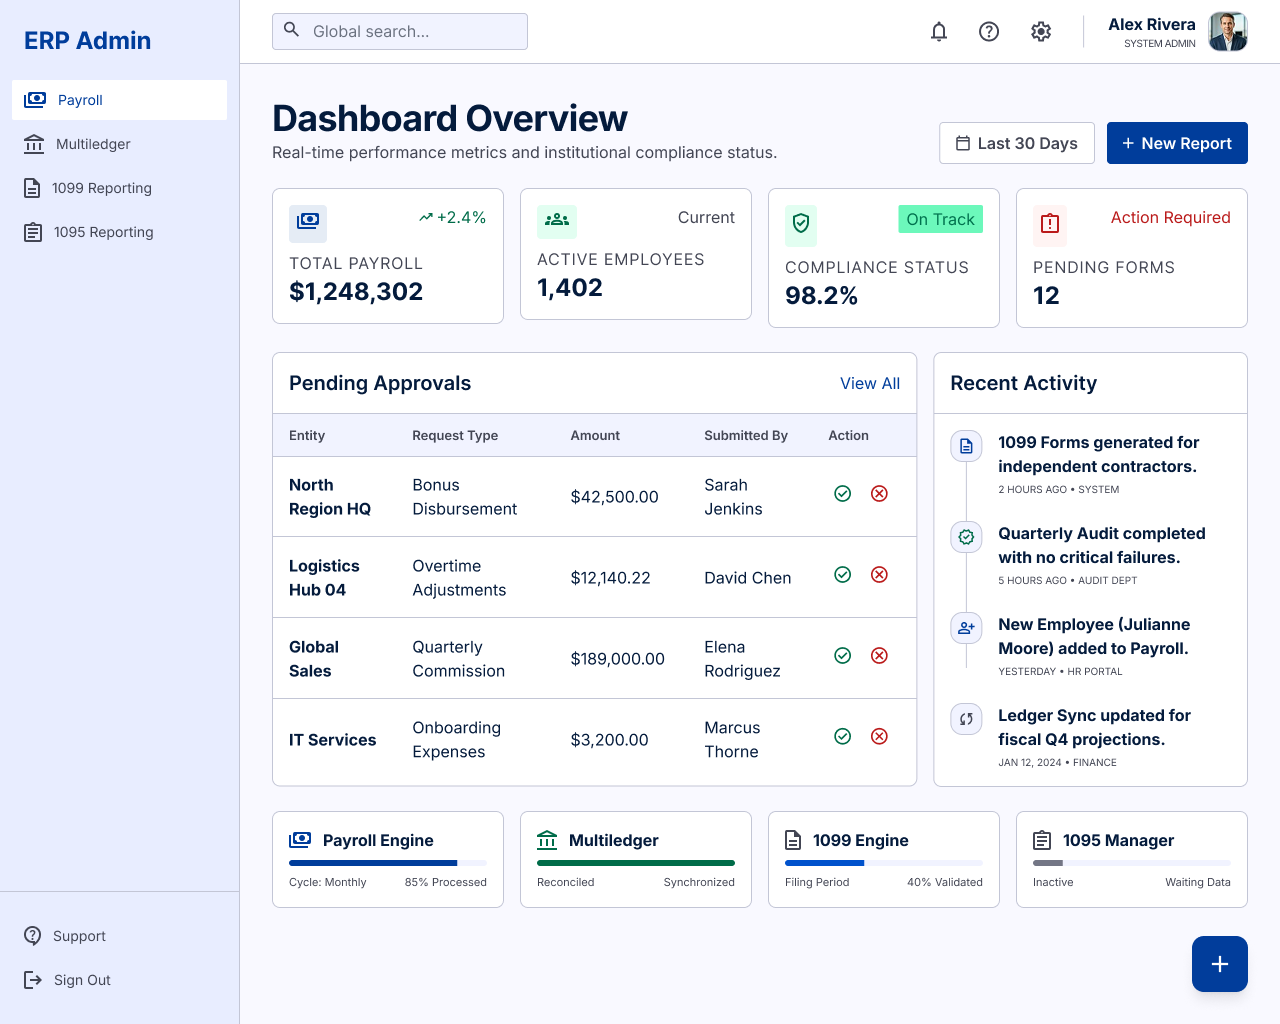Click the ERP Admin logo title

click(88, 41)
